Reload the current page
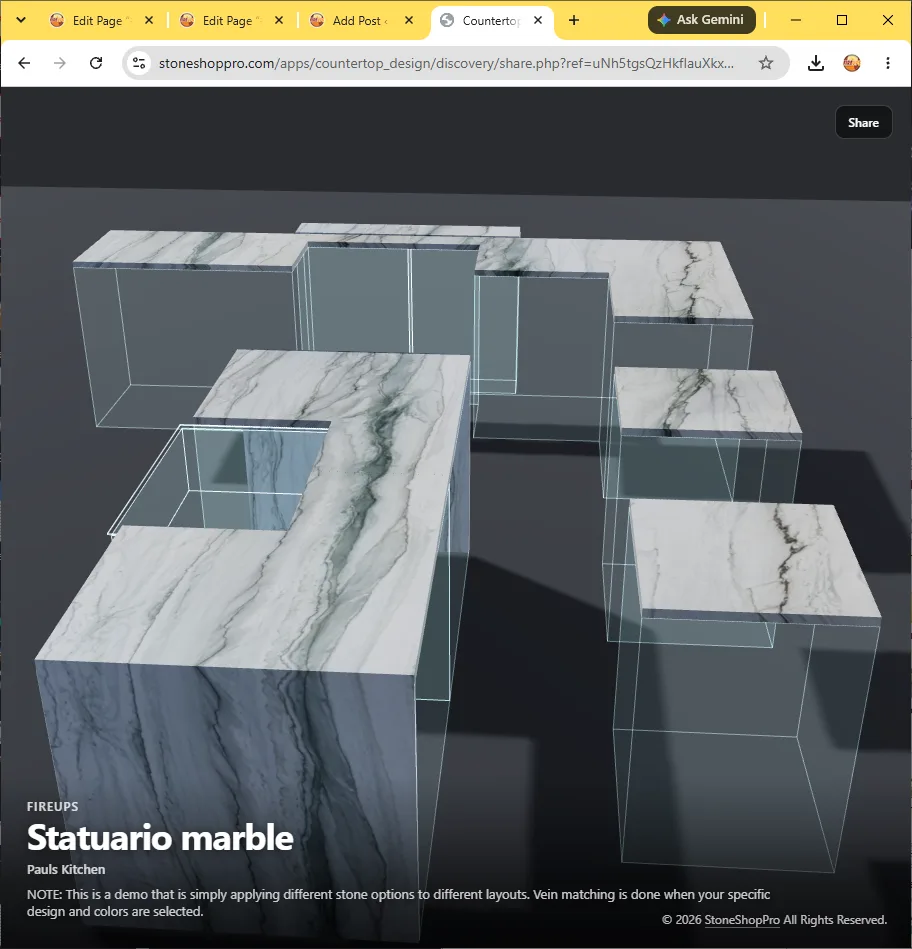912x949 pixels. [96, 63]
